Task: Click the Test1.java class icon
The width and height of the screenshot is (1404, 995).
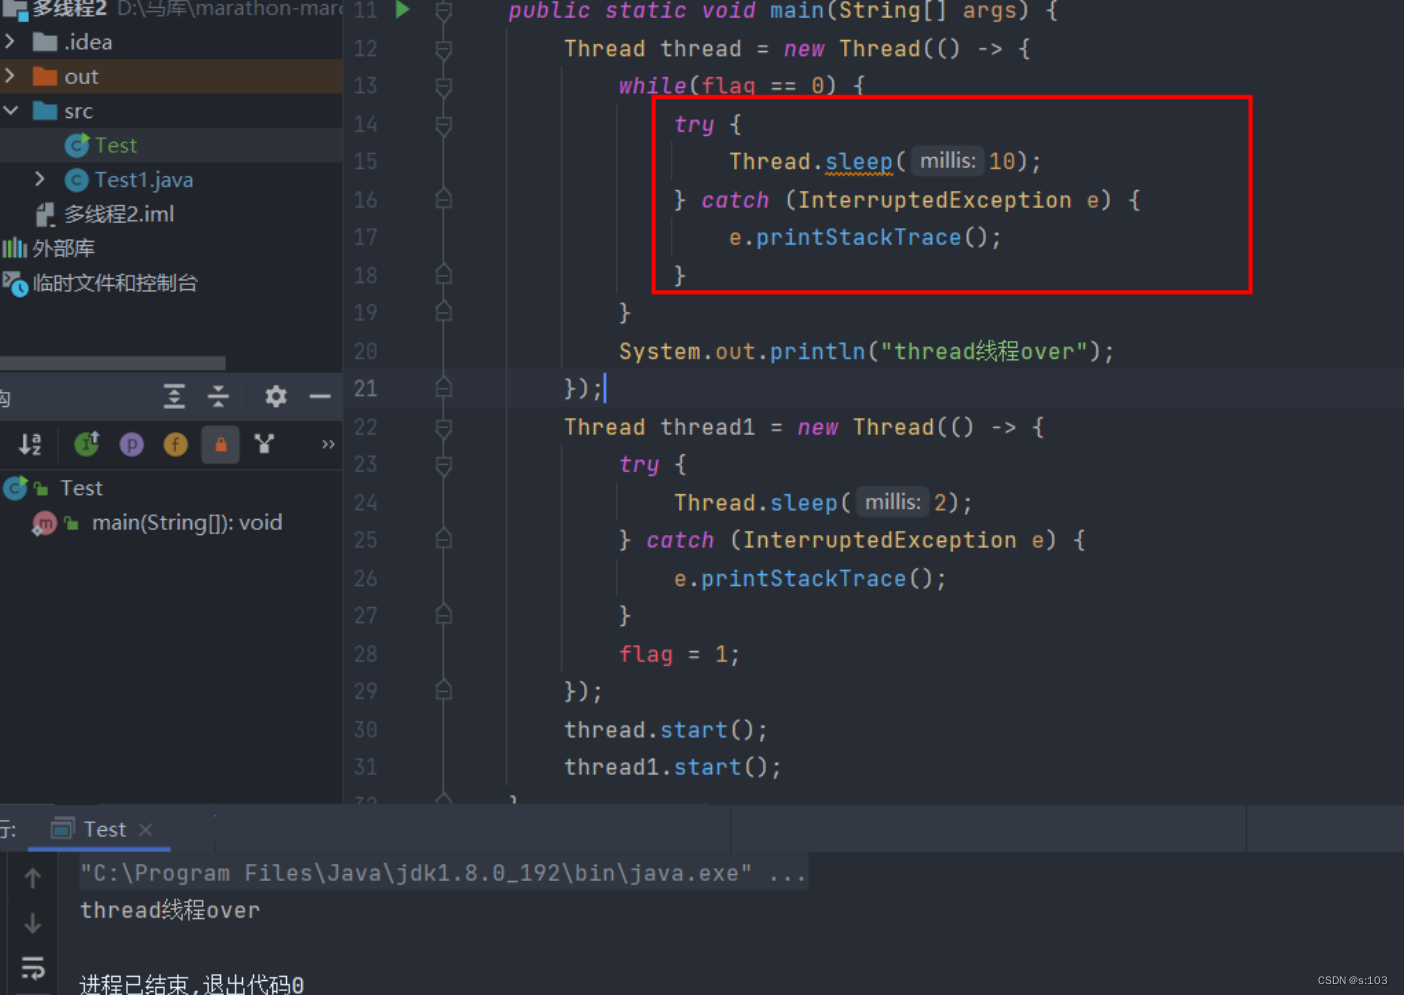Action: tap(77, 180)
